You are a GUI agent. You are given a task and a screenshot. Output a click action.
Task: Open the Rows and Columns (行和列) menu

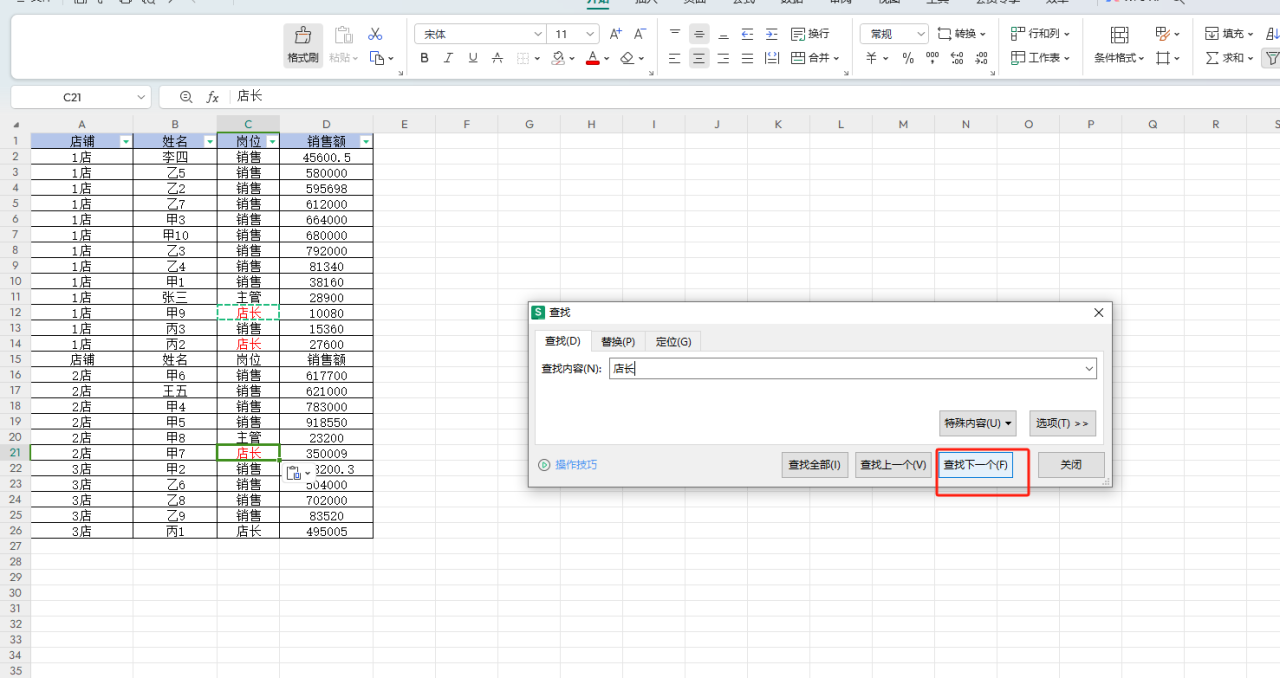pyautogui.click(x=1040, y=34)
